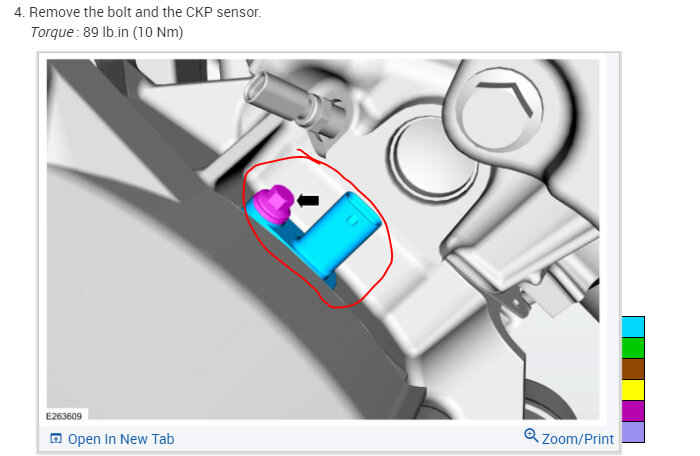Pick the cyan color swatch
This screenshot has width=700, height=456.
pos(633,327)
